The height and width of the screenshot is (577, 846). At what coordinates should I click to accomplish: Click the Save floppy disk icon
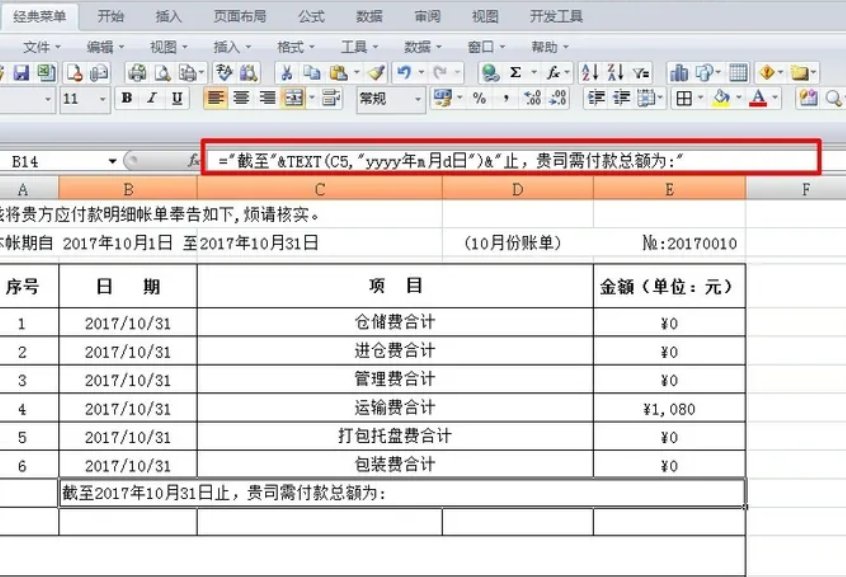[x=21, y=72]
